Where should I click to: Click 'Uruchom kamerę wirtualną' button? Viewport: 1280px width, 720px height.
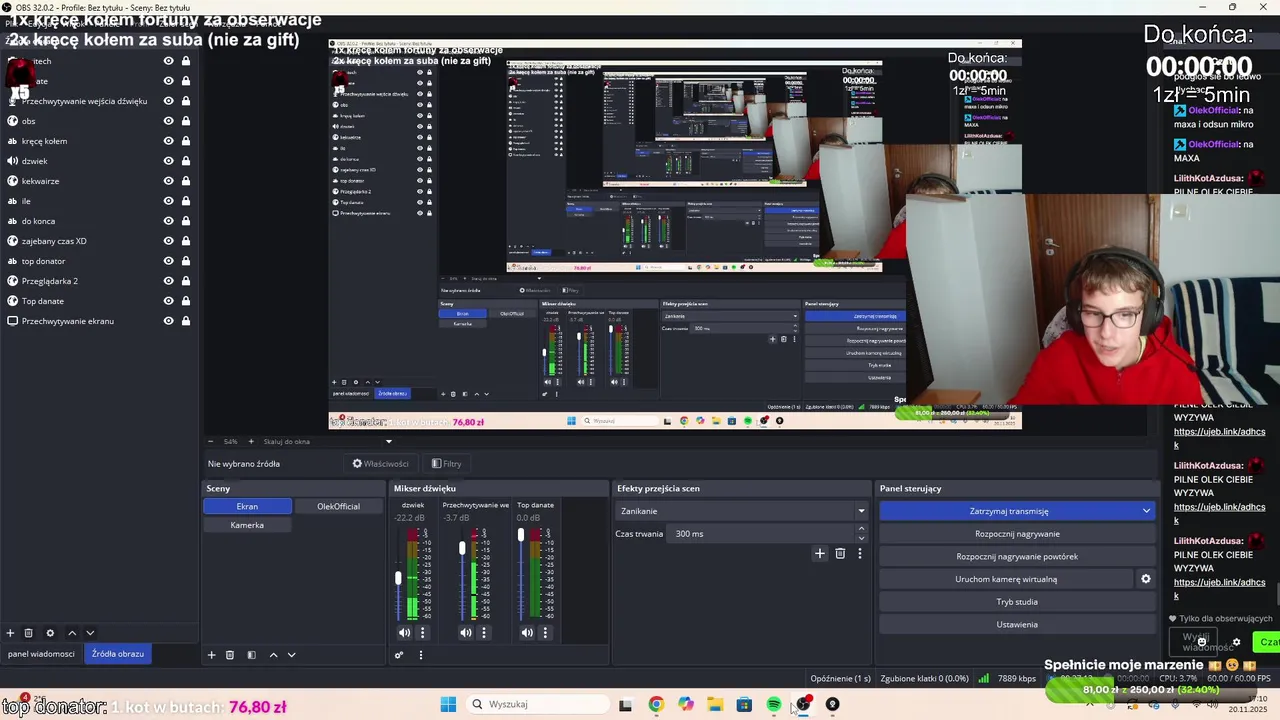point(1006,579)
